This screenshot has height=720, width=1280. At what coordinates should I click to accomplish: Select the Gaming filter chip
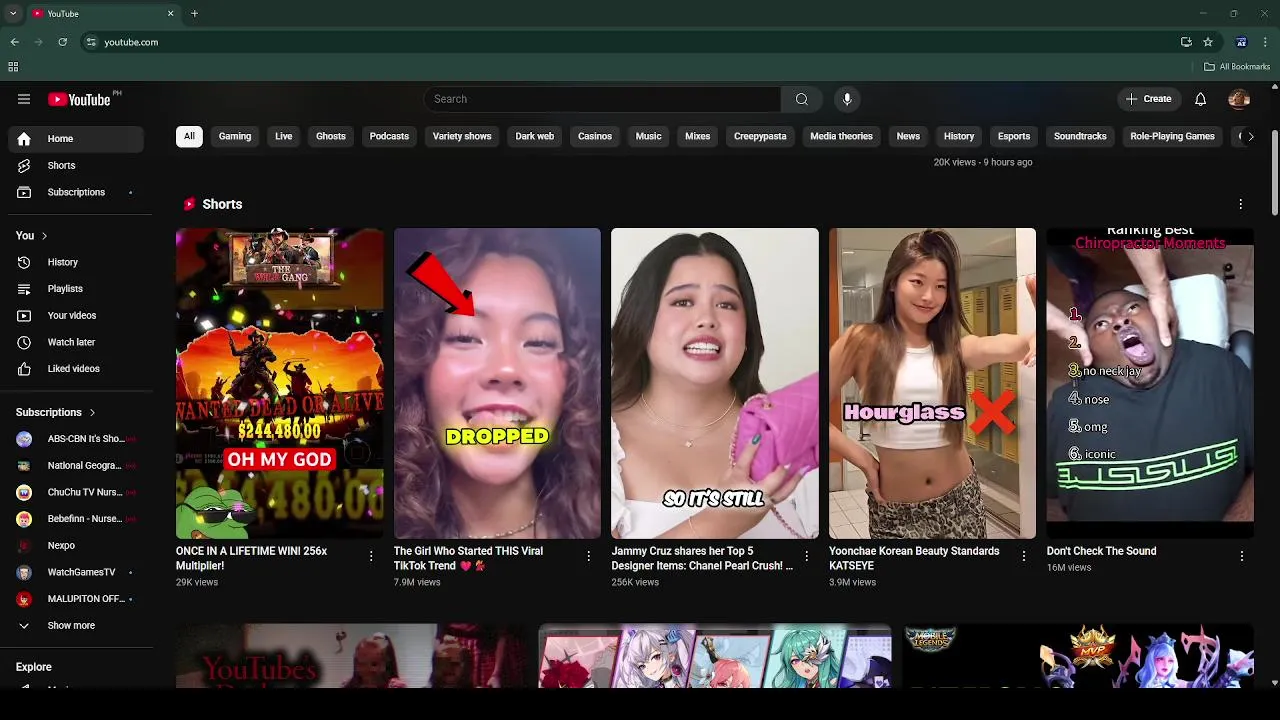point(235,136)
